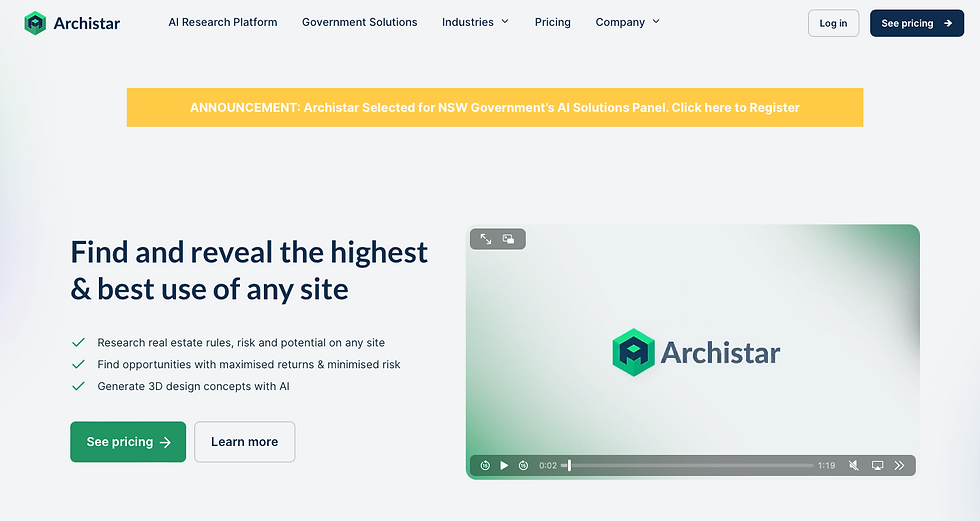Click the checkmark beside 'Research real estate rules'

pos(78,342)
